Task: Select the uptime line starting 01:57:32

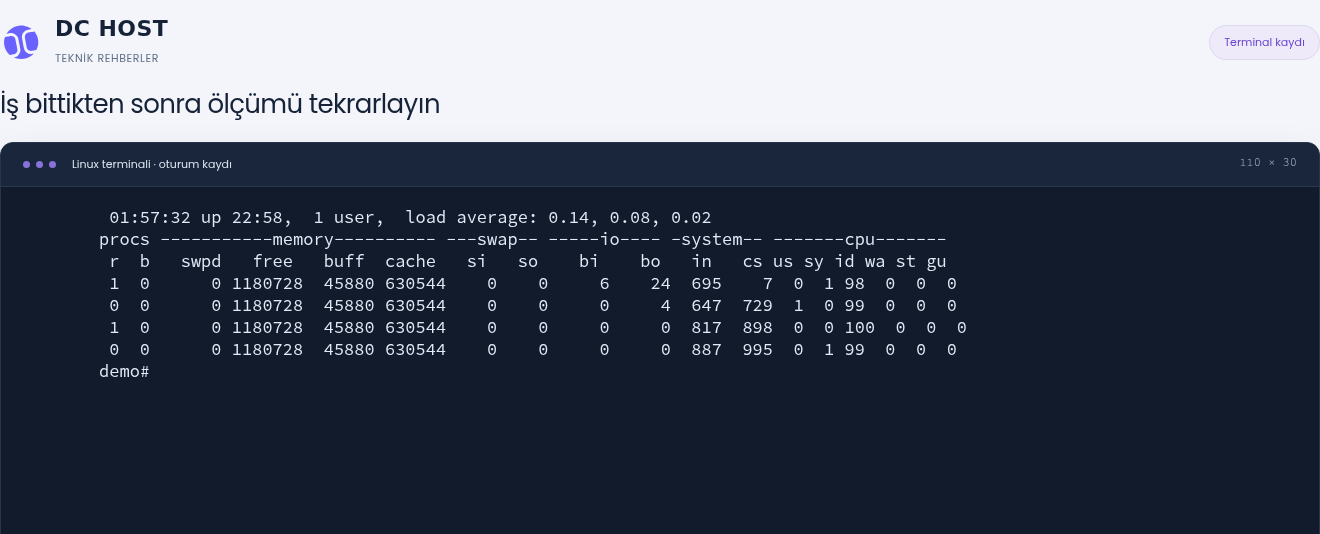Action: tap(410, 218)
